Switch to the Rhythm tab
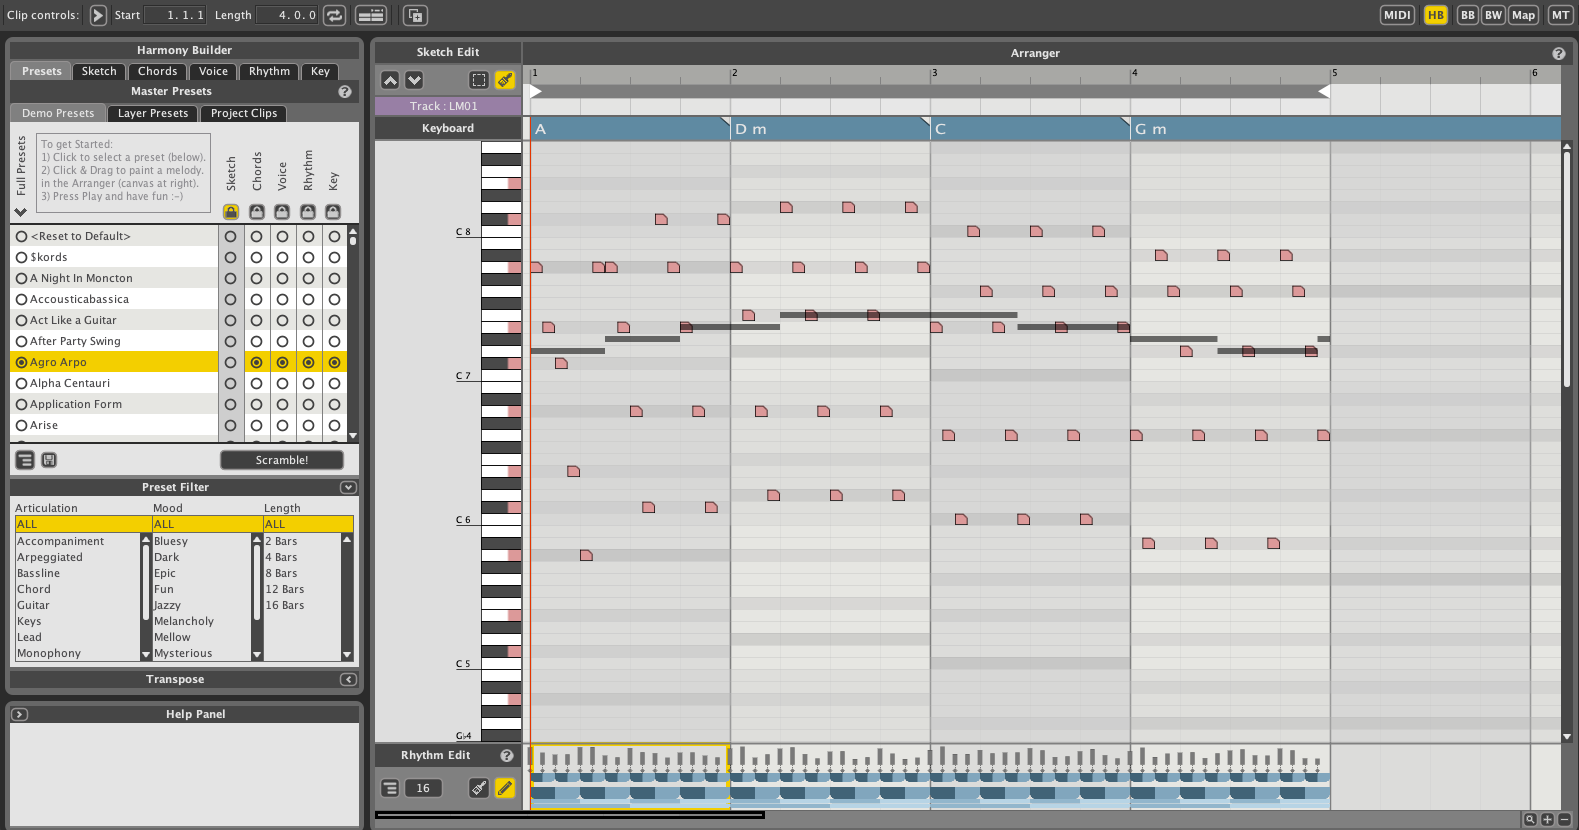Image resolution: width=1579 pixels, height=830 pixels. pyautogui.click(x=269, y=71)
